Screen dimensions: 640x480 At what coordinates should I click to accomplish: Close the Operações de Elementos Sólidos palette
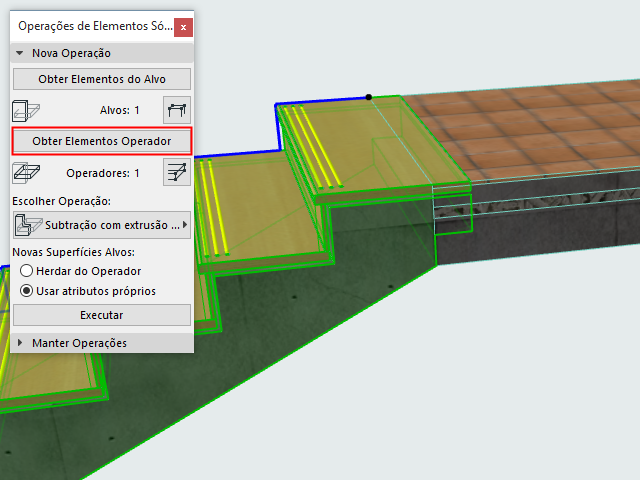point(183,27)
